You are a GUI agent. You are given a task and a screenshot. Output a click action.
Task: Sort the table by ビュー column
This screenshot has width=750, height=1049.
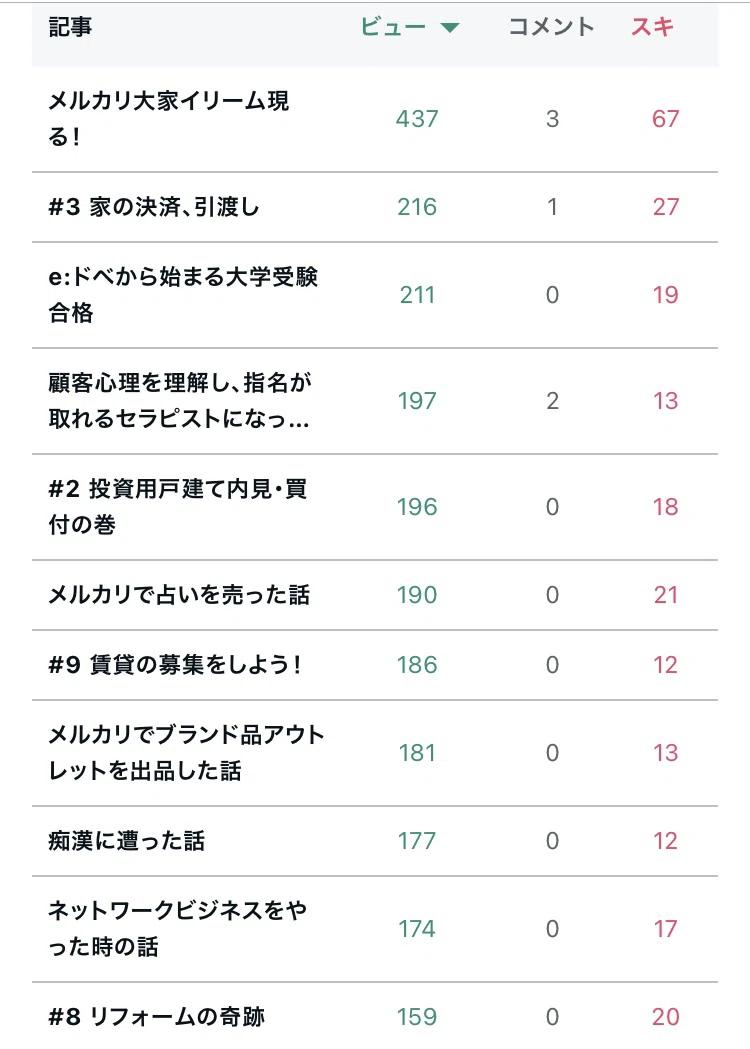[393, 27]
